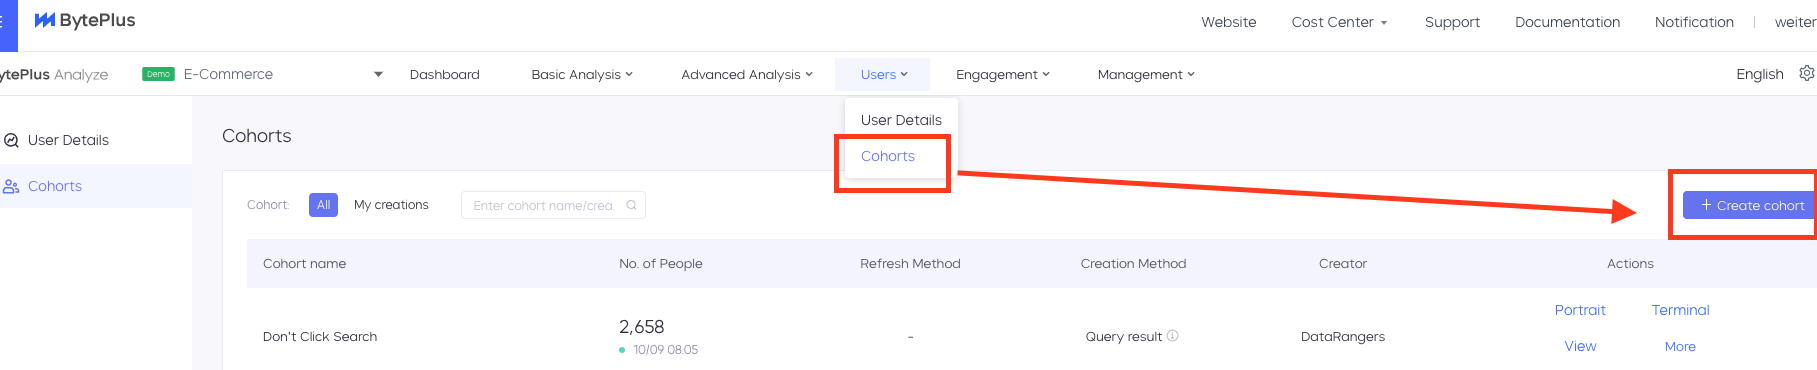Screen dimensions: 1817x370
Task: Click the Portrait action link
Action: 1580,311
